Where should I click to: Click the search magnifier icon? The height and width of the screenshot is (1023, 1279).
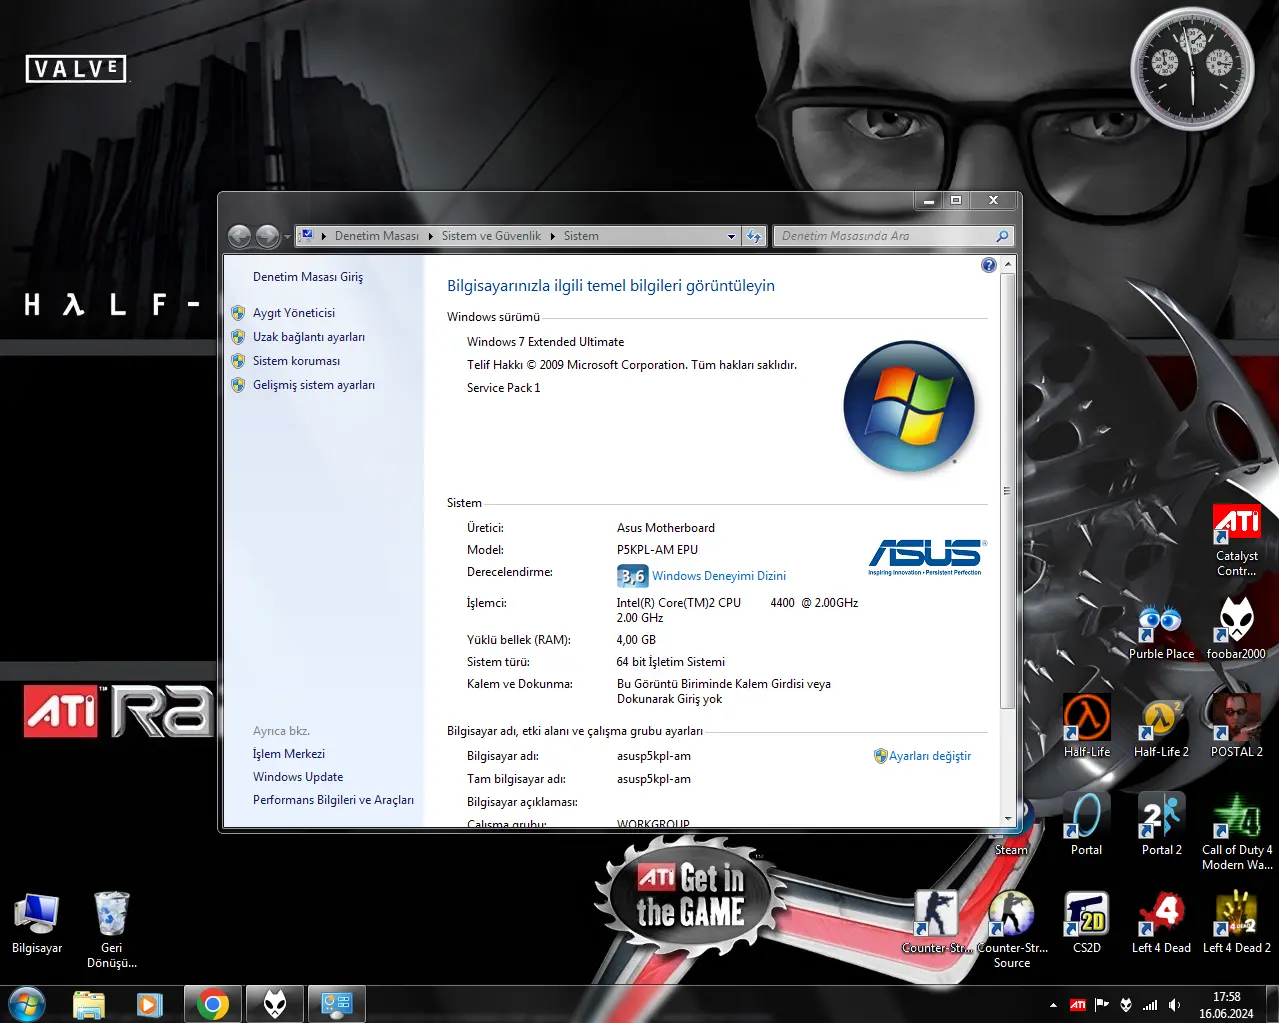click(x=1002, y=236)
